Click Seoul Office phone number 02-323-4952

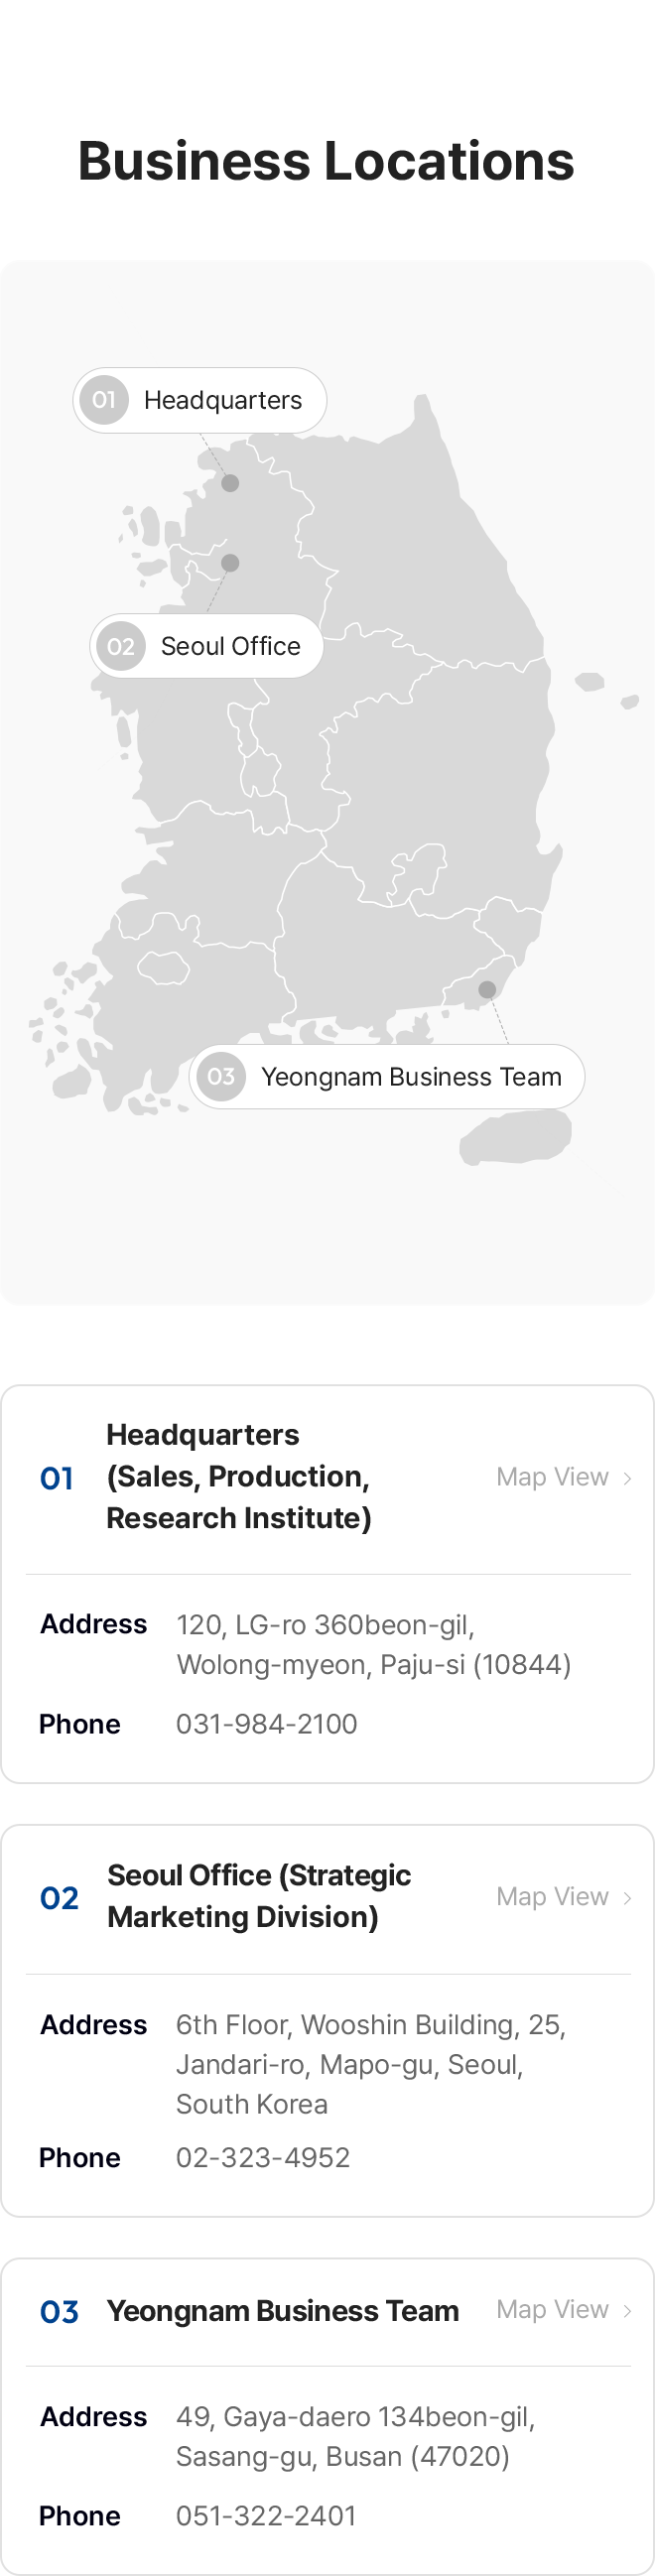[263, 2157]
